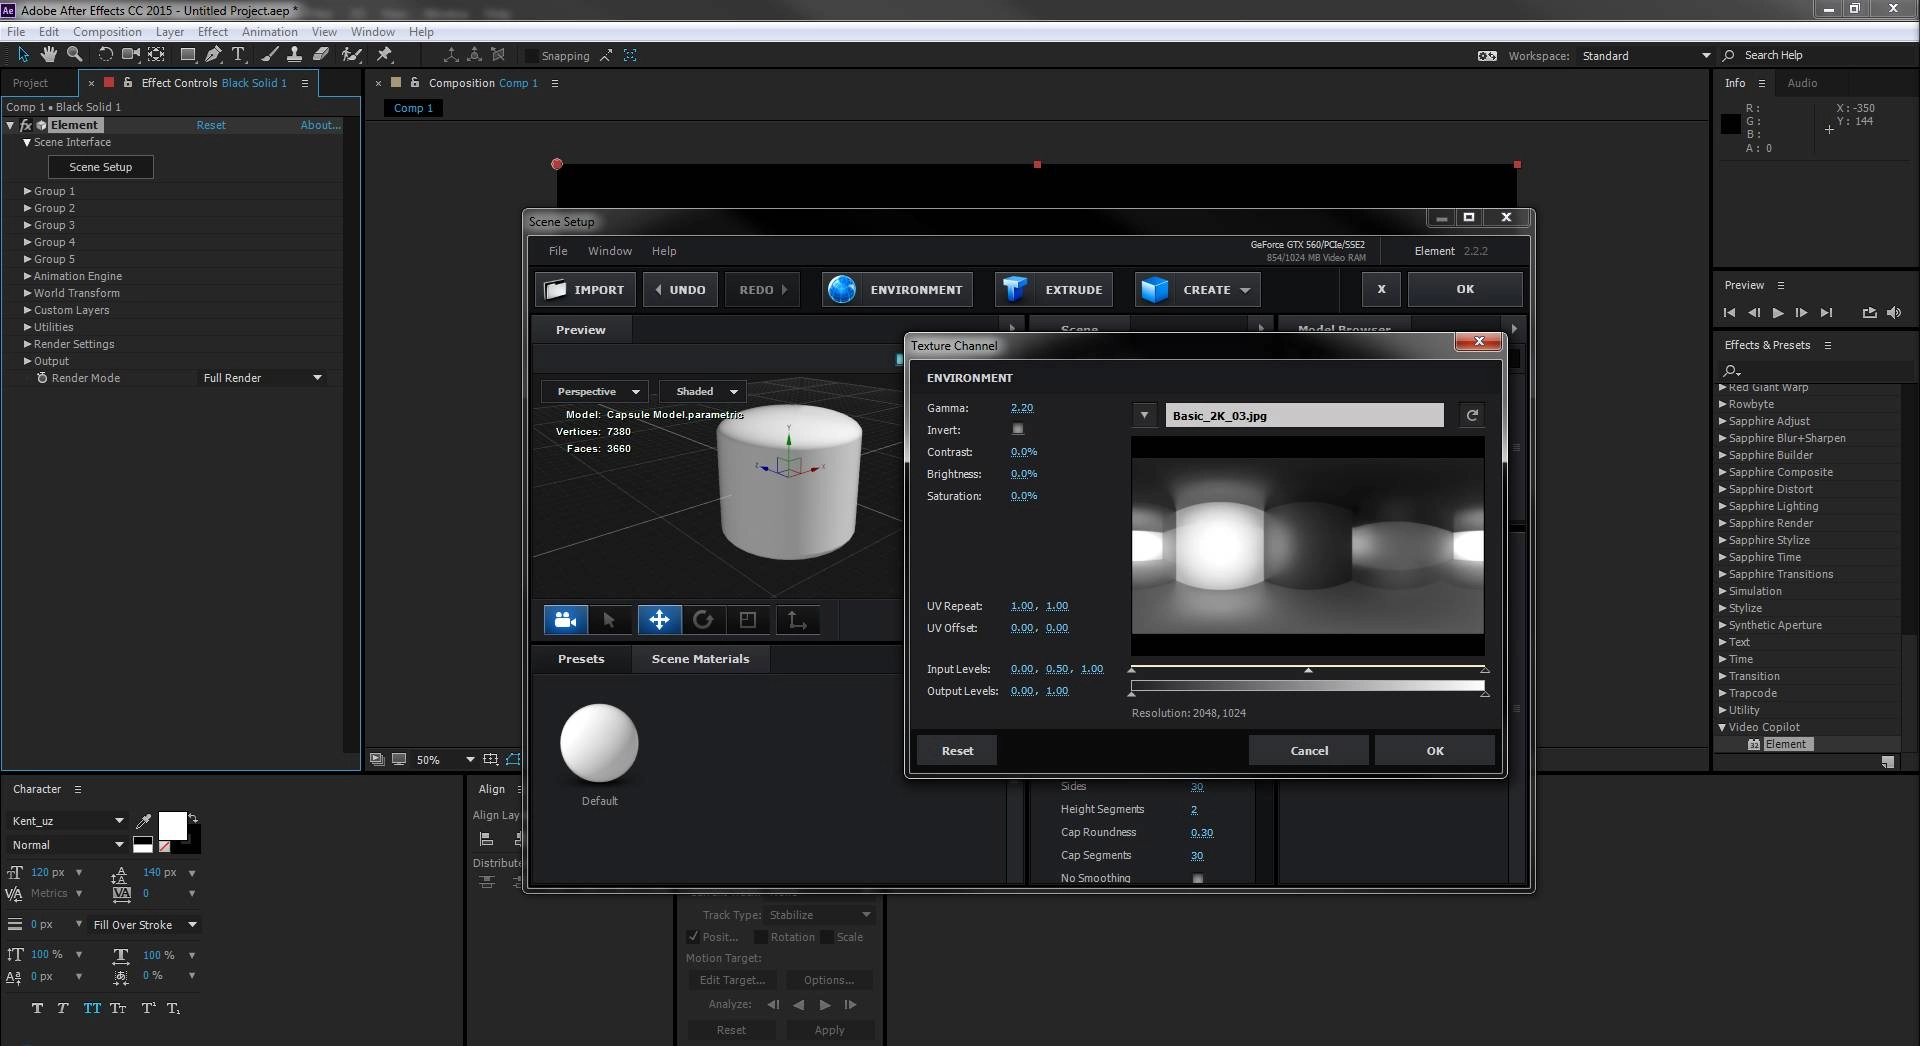This screenshot has width=1920, height=1046.
Task: Activate the scale gizmo tool in preview
Action: pos(748,620)
